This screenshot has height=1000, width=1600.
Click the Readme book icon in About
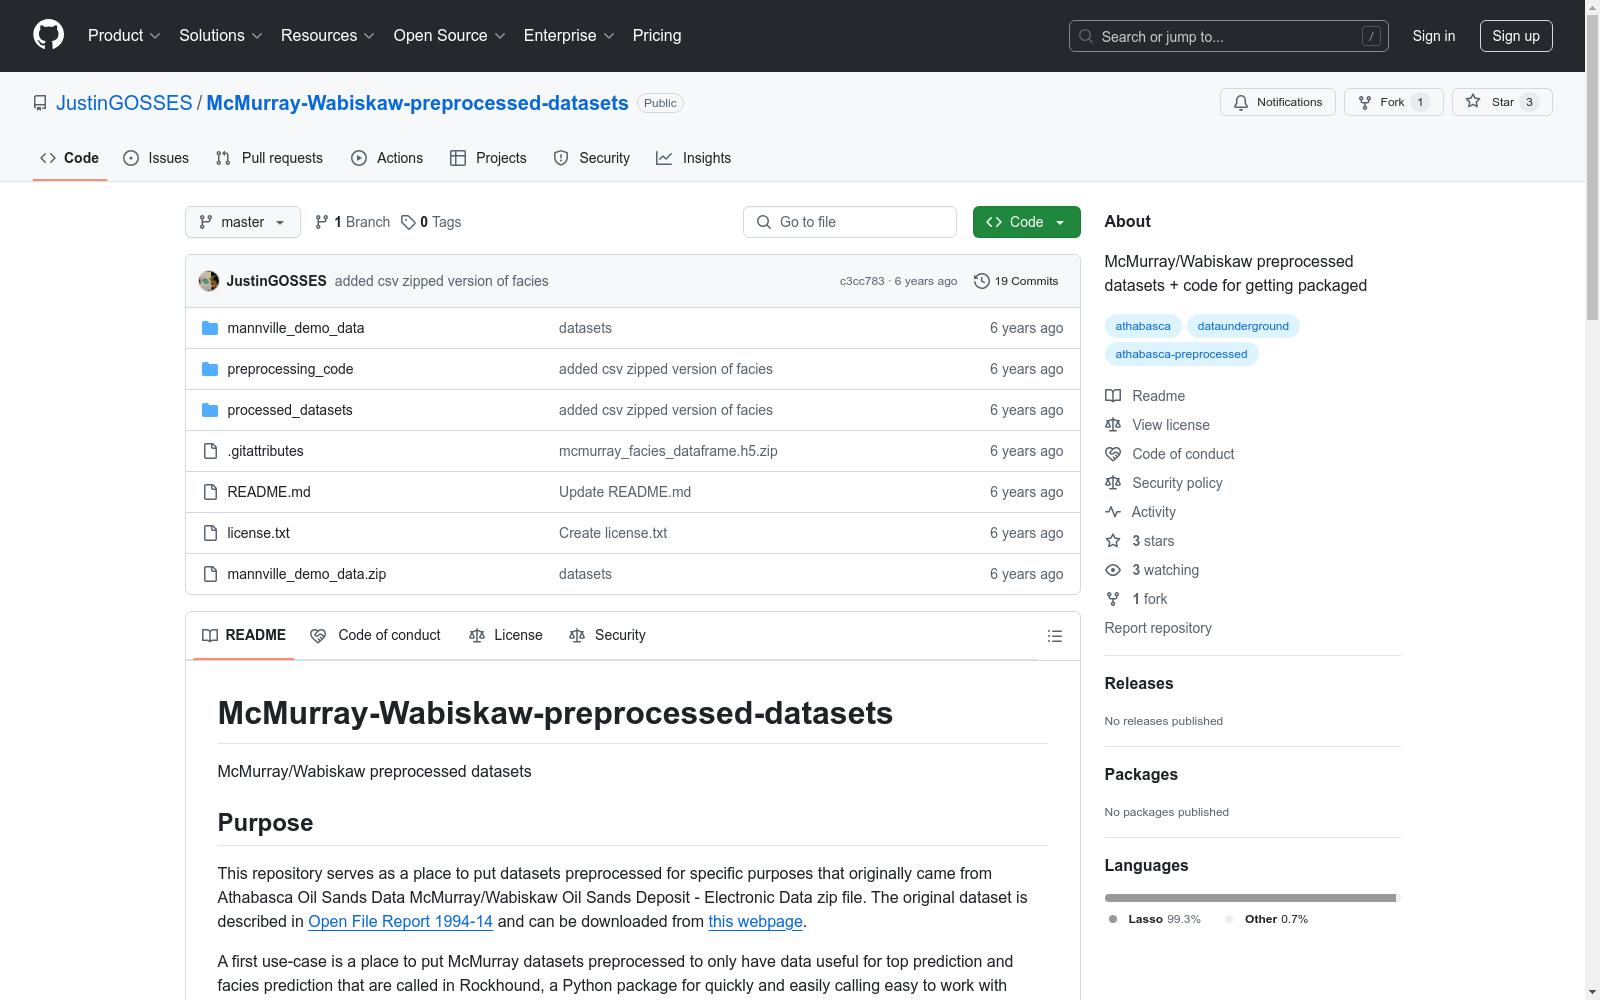tap(1113, 396)
